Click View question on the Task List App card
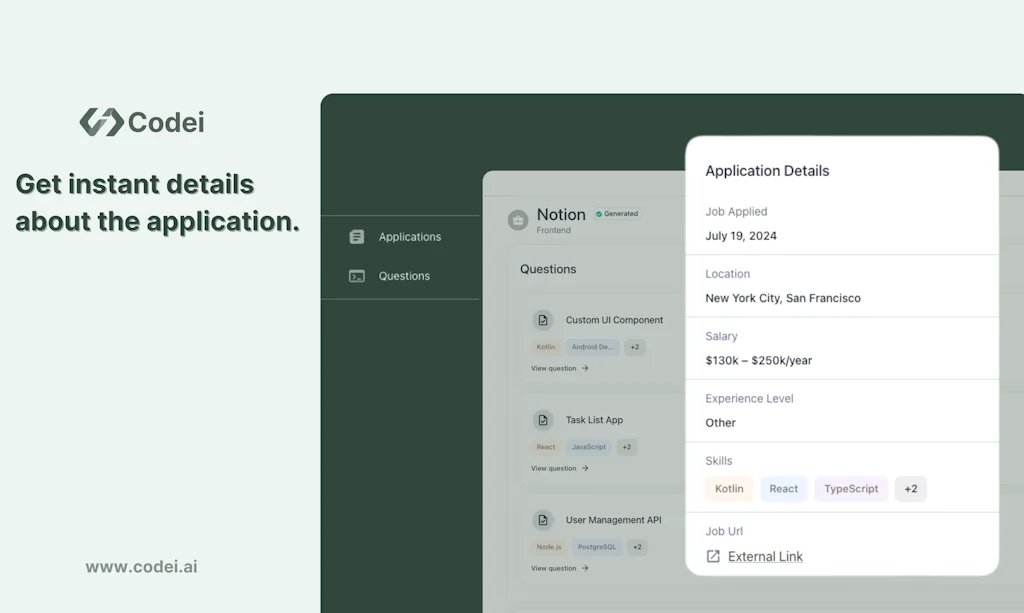Image resolution: width=1024 pixels, height=613 pixels. point(551,468)
